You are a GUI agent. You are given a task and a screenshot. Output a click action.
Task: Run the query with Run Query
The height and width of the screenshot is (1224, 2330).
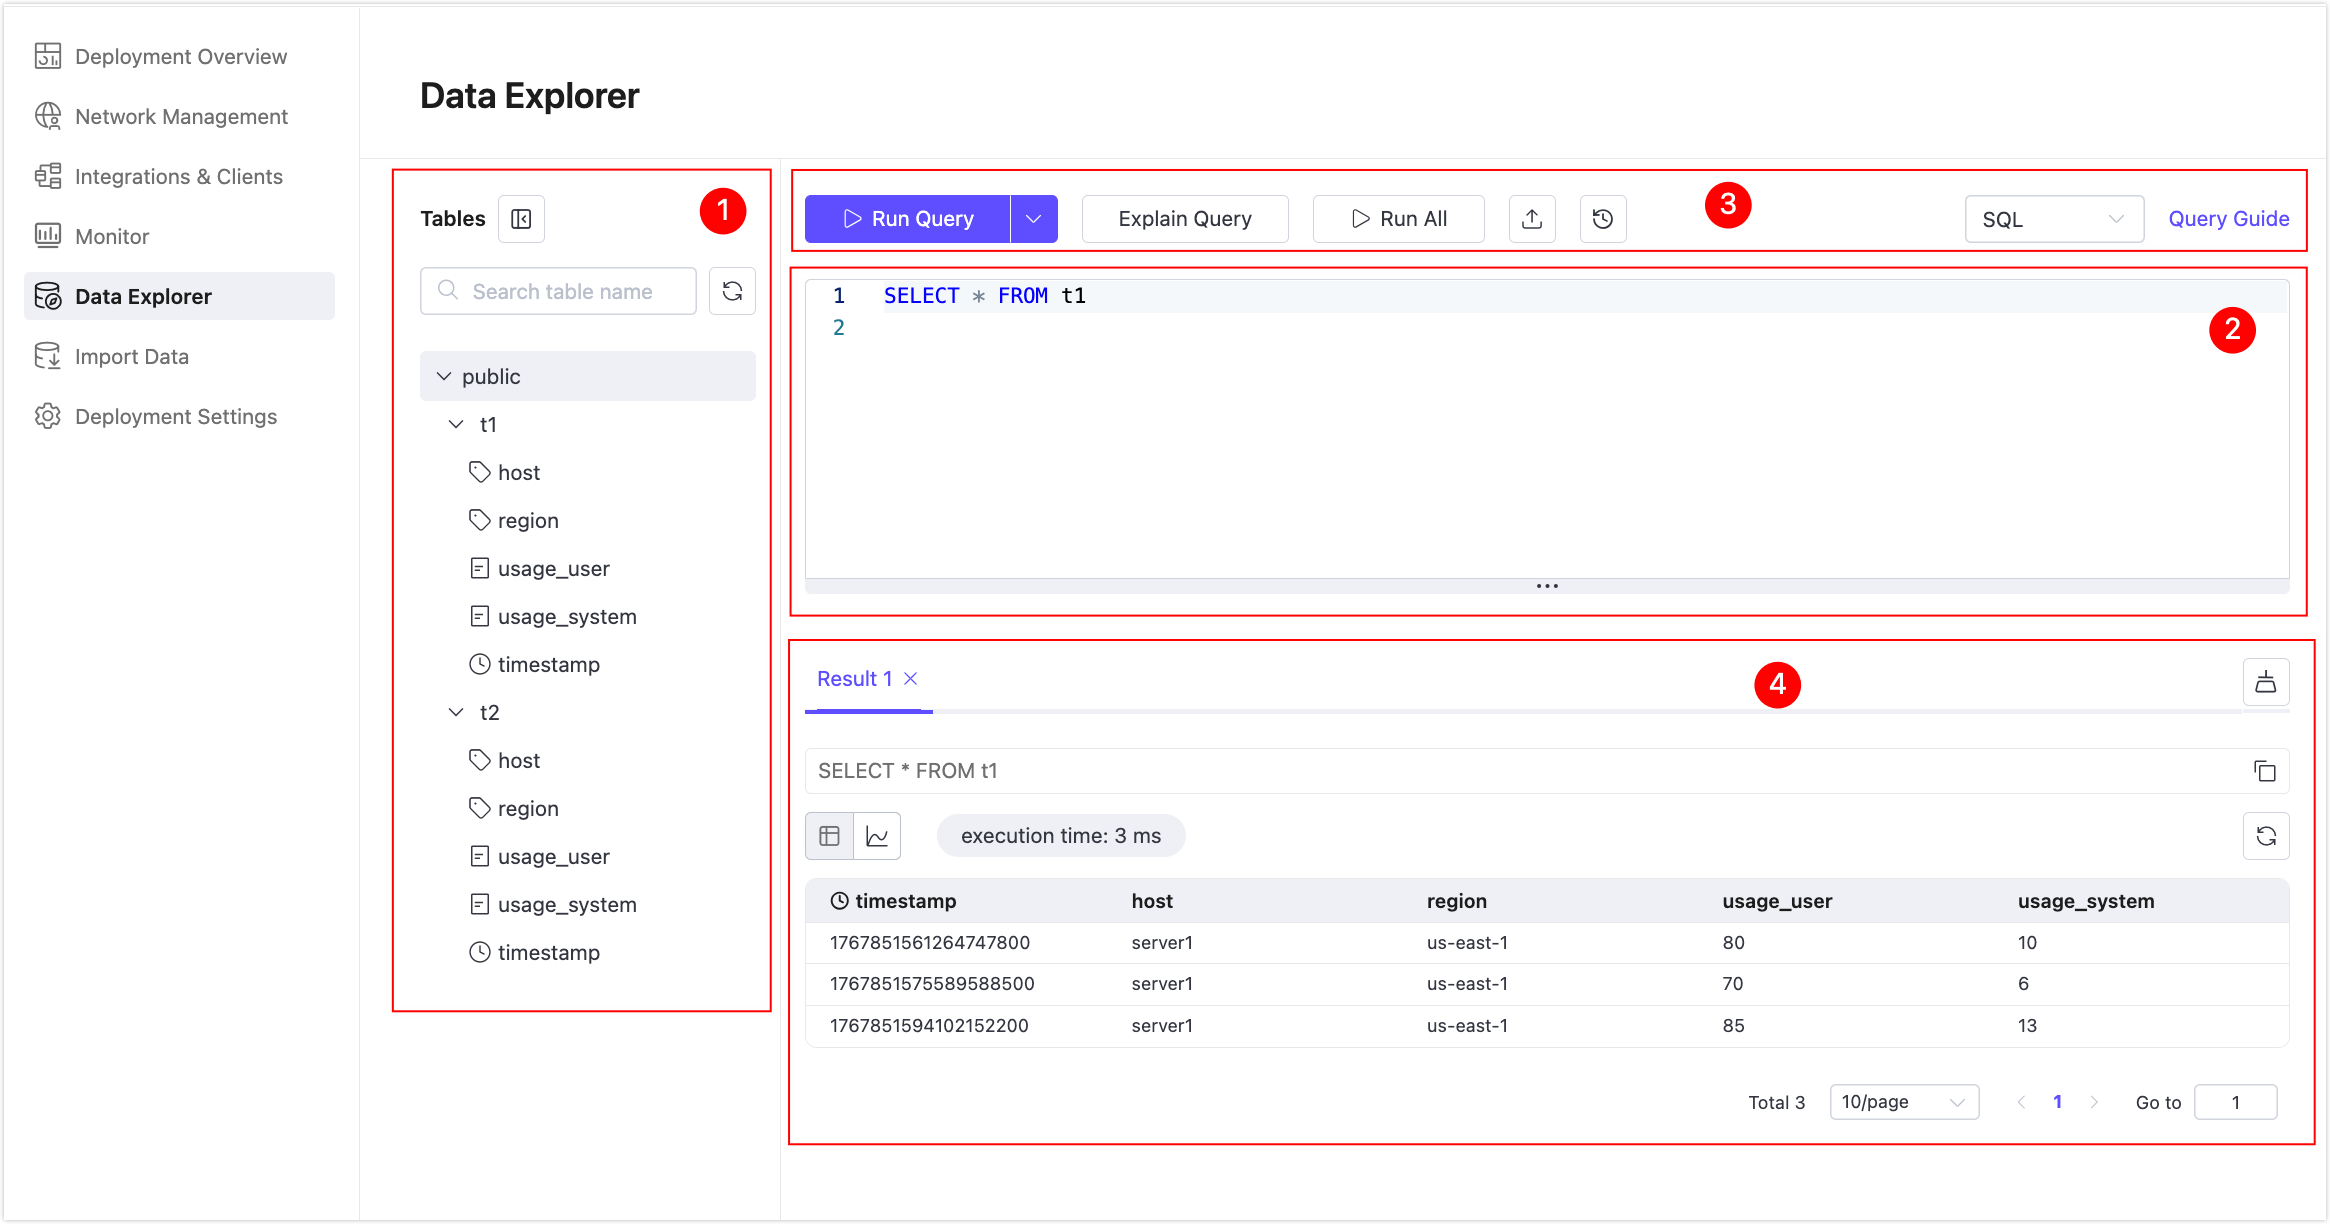(x=905, y=218)
